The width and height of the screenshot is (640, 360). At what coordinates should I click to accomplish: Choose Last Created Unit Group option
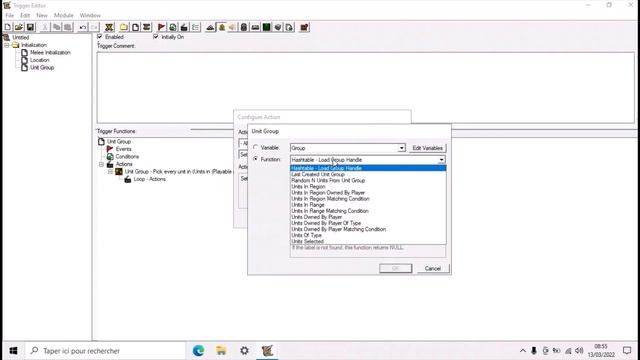tap(368, 174)
